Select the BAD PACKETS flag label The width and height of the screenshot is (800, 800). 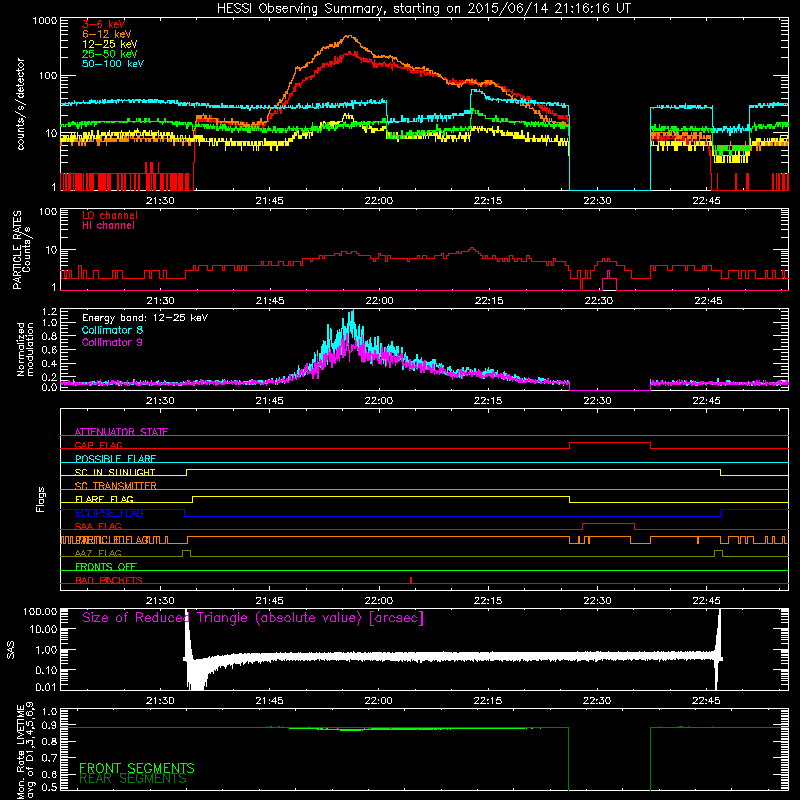coord(109,580)
